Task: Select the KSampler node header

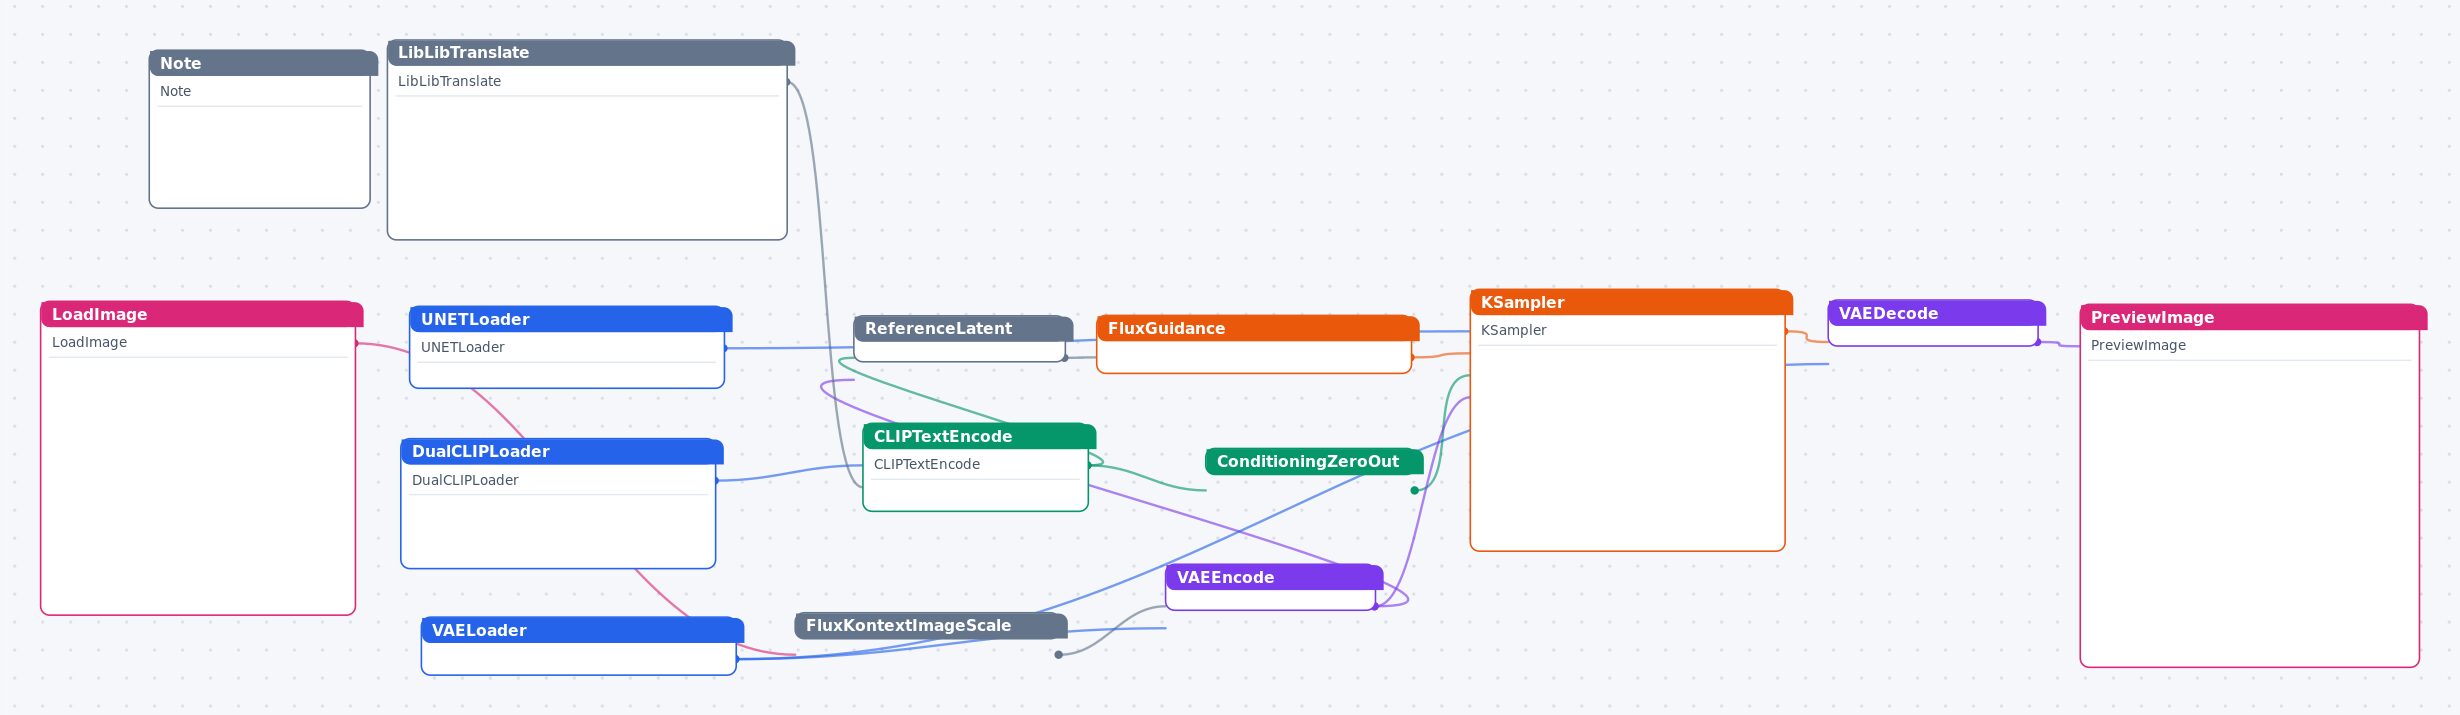Action: (1631, 302)
